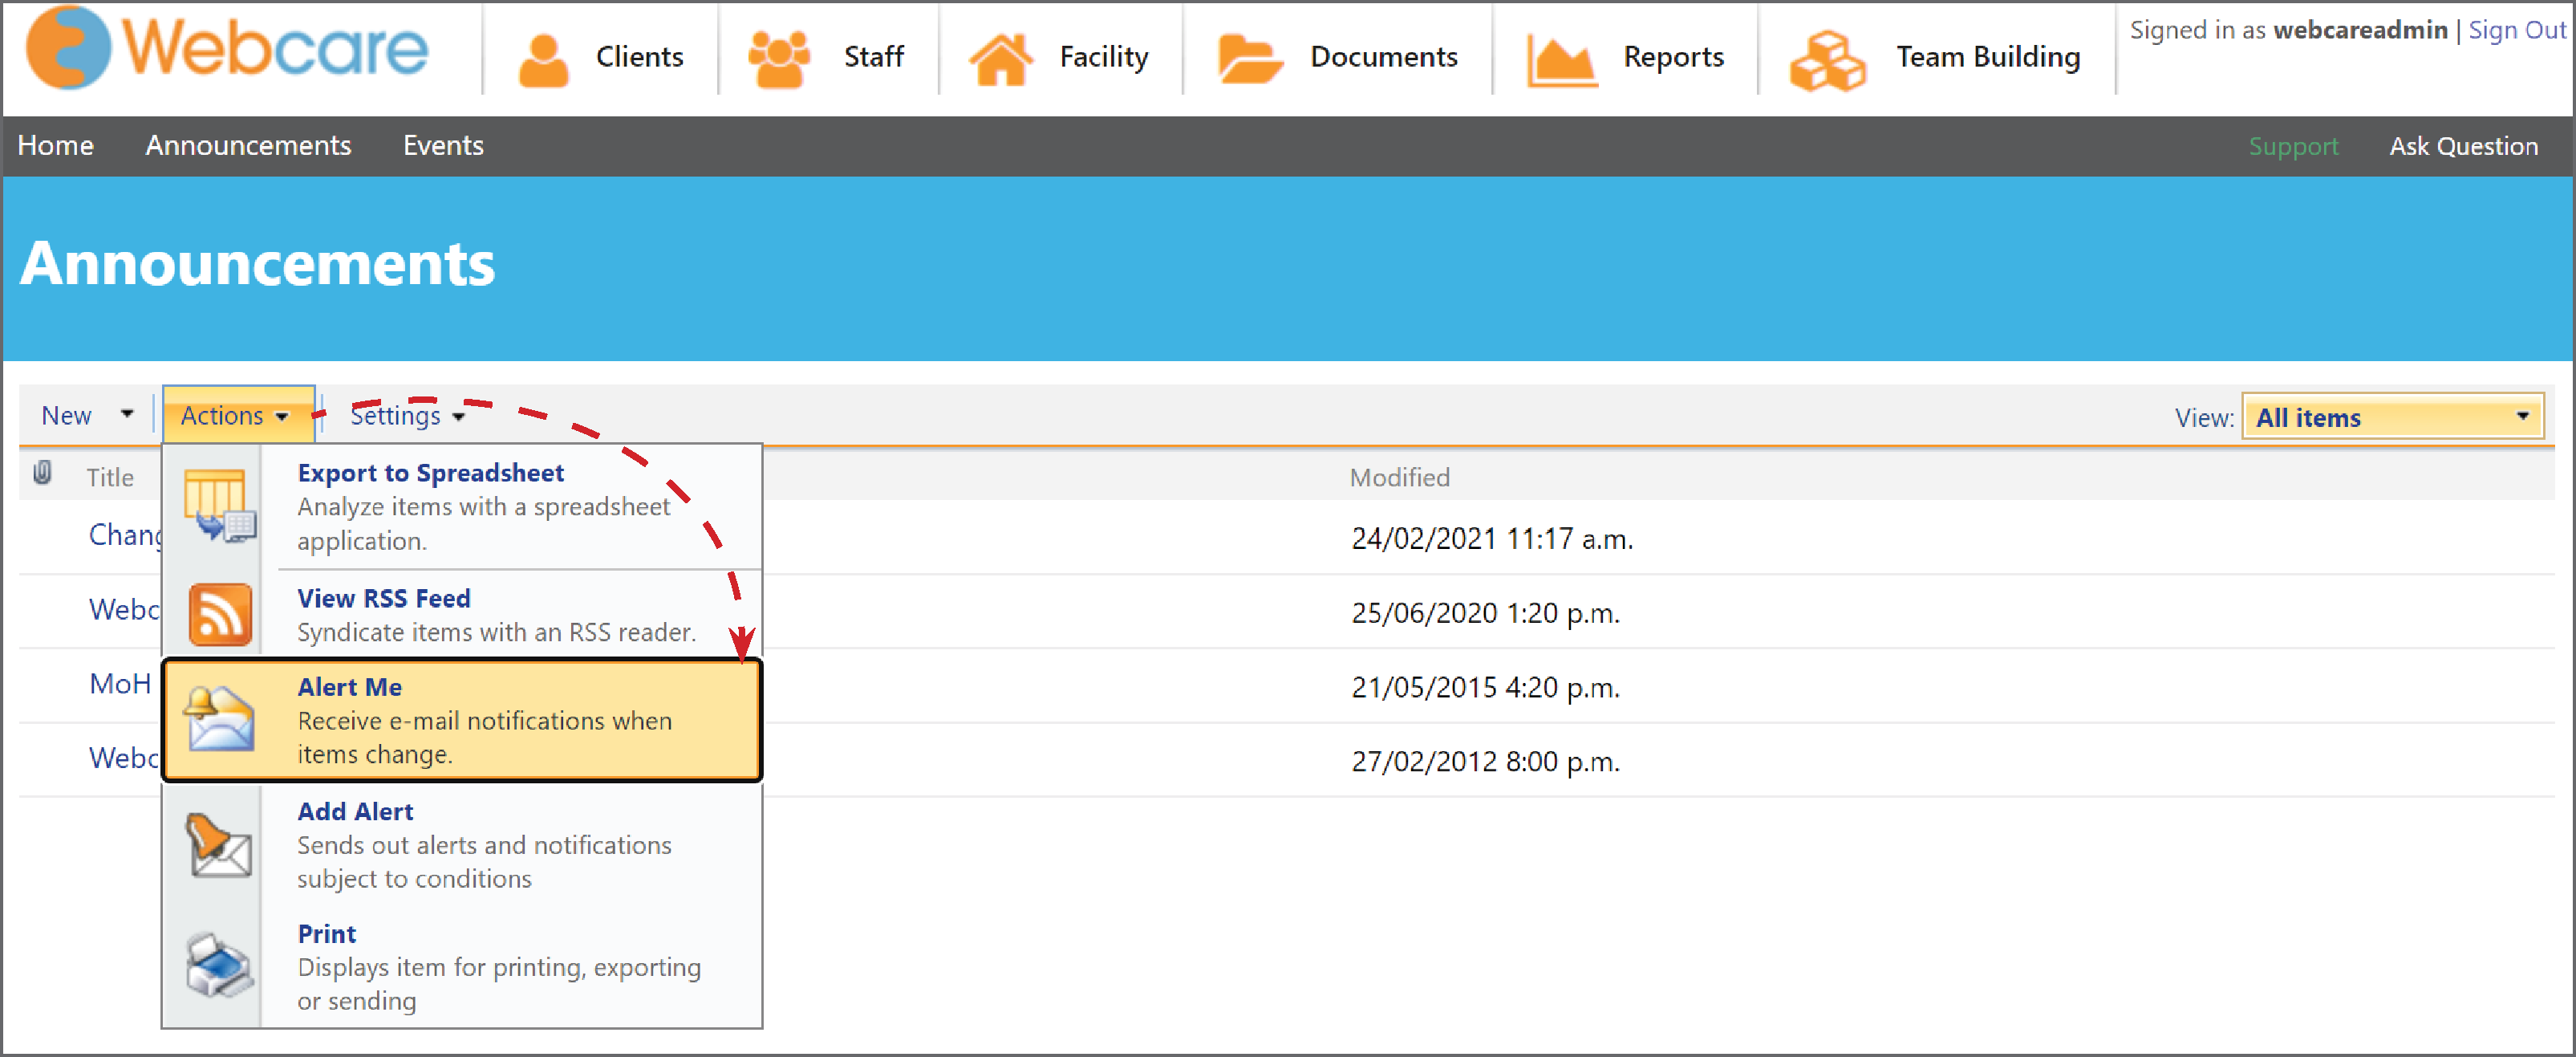Click the Export to Spreadsheet icon
The height and width of the screenshot is (1057, 2576).
(220, 505)
